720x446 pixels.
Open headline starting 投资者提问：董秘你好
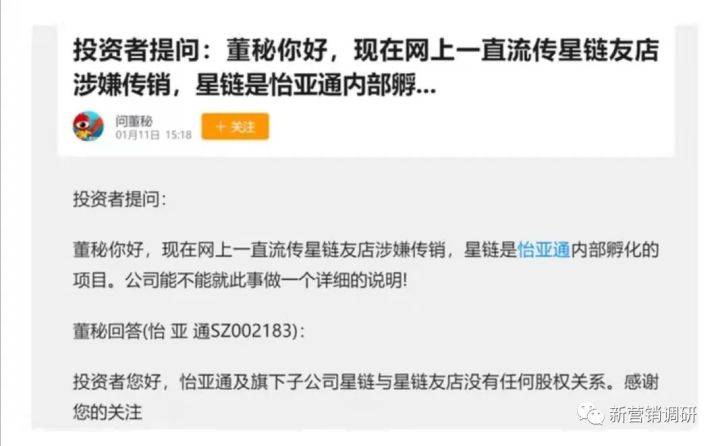366,68
